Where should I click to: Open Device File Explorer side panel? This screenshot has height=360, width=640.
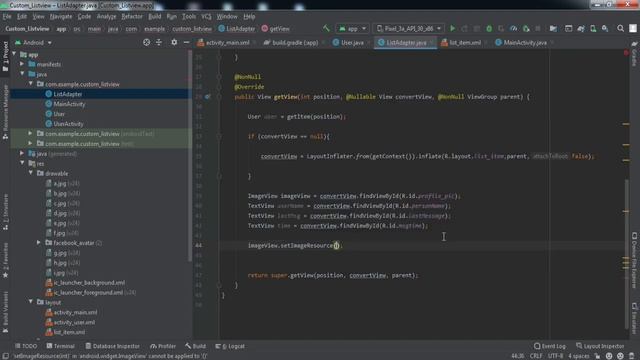click(634, 260)
